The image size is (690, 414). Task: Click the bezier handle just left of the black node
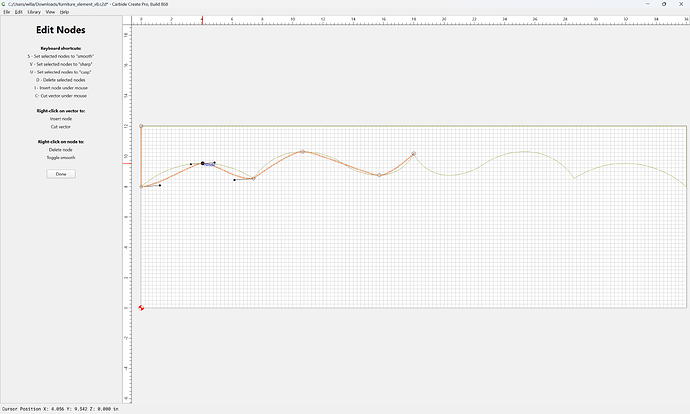191,164
